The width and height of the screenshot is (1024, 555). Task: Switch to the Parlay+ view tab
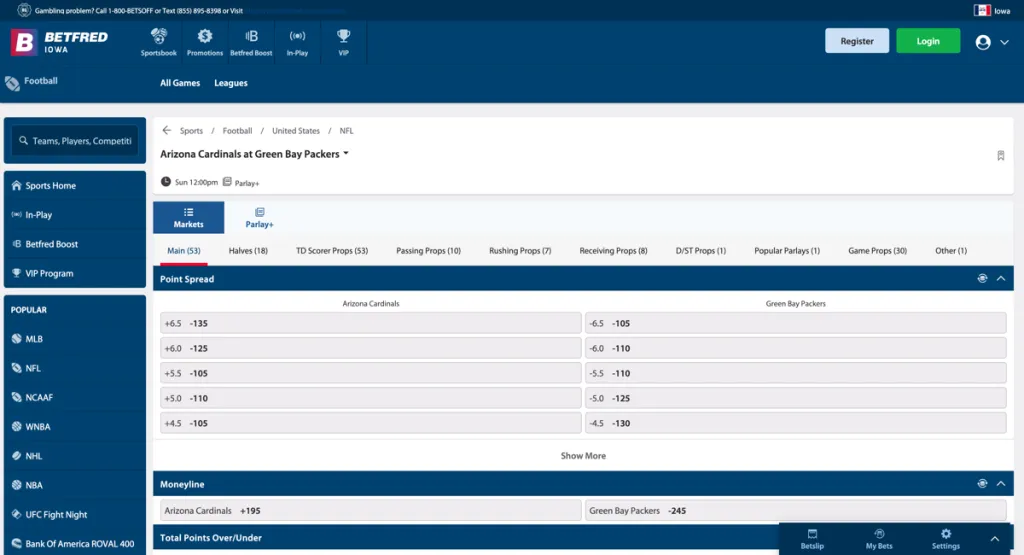point(259,217)
